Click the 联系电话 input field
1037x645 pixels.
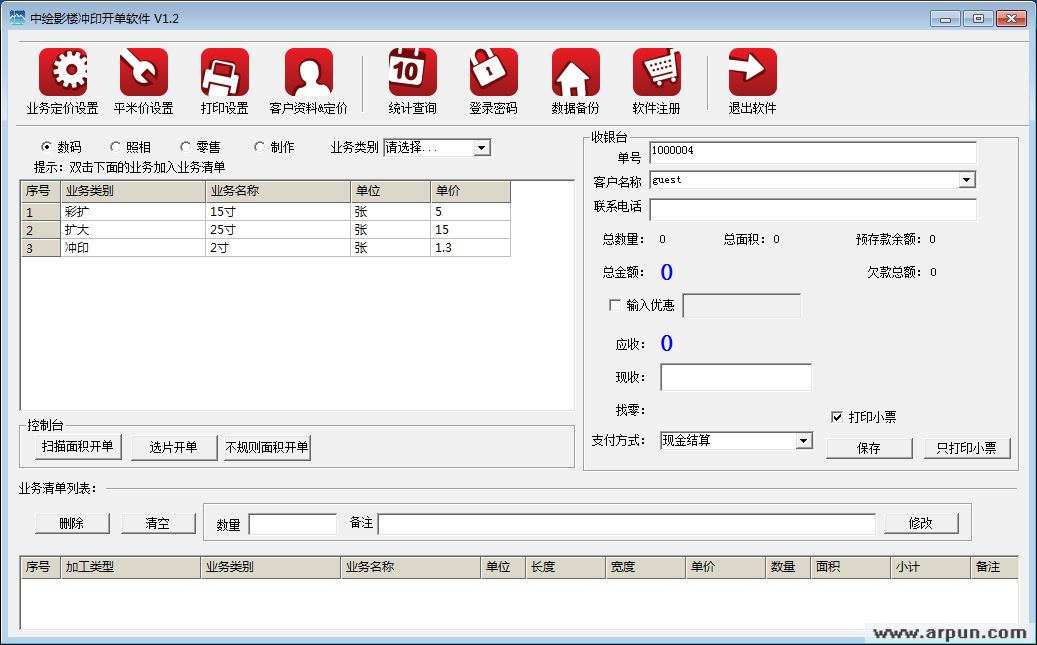[812, 210]
